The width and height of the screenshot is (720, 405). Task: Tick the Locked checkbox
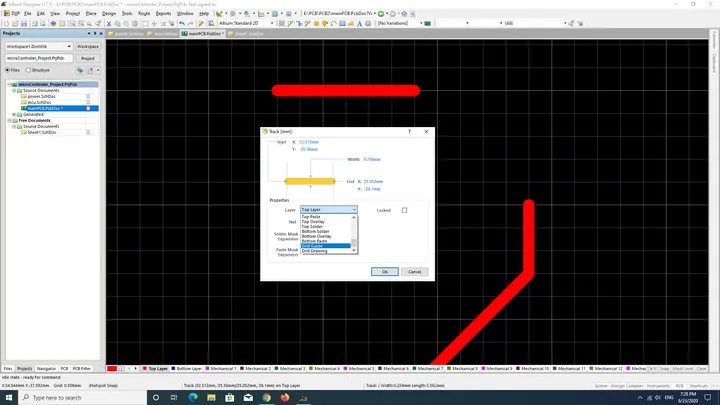(x=404, y=210)
